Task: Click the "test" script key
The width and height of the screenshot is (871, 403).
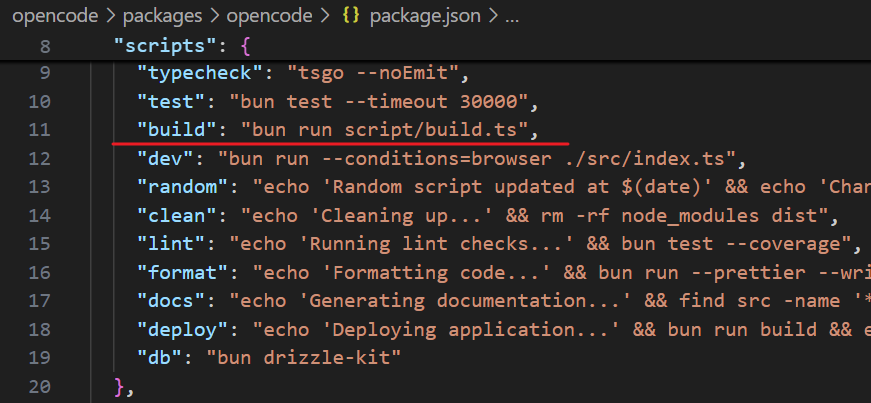Action: coord(172,101)
